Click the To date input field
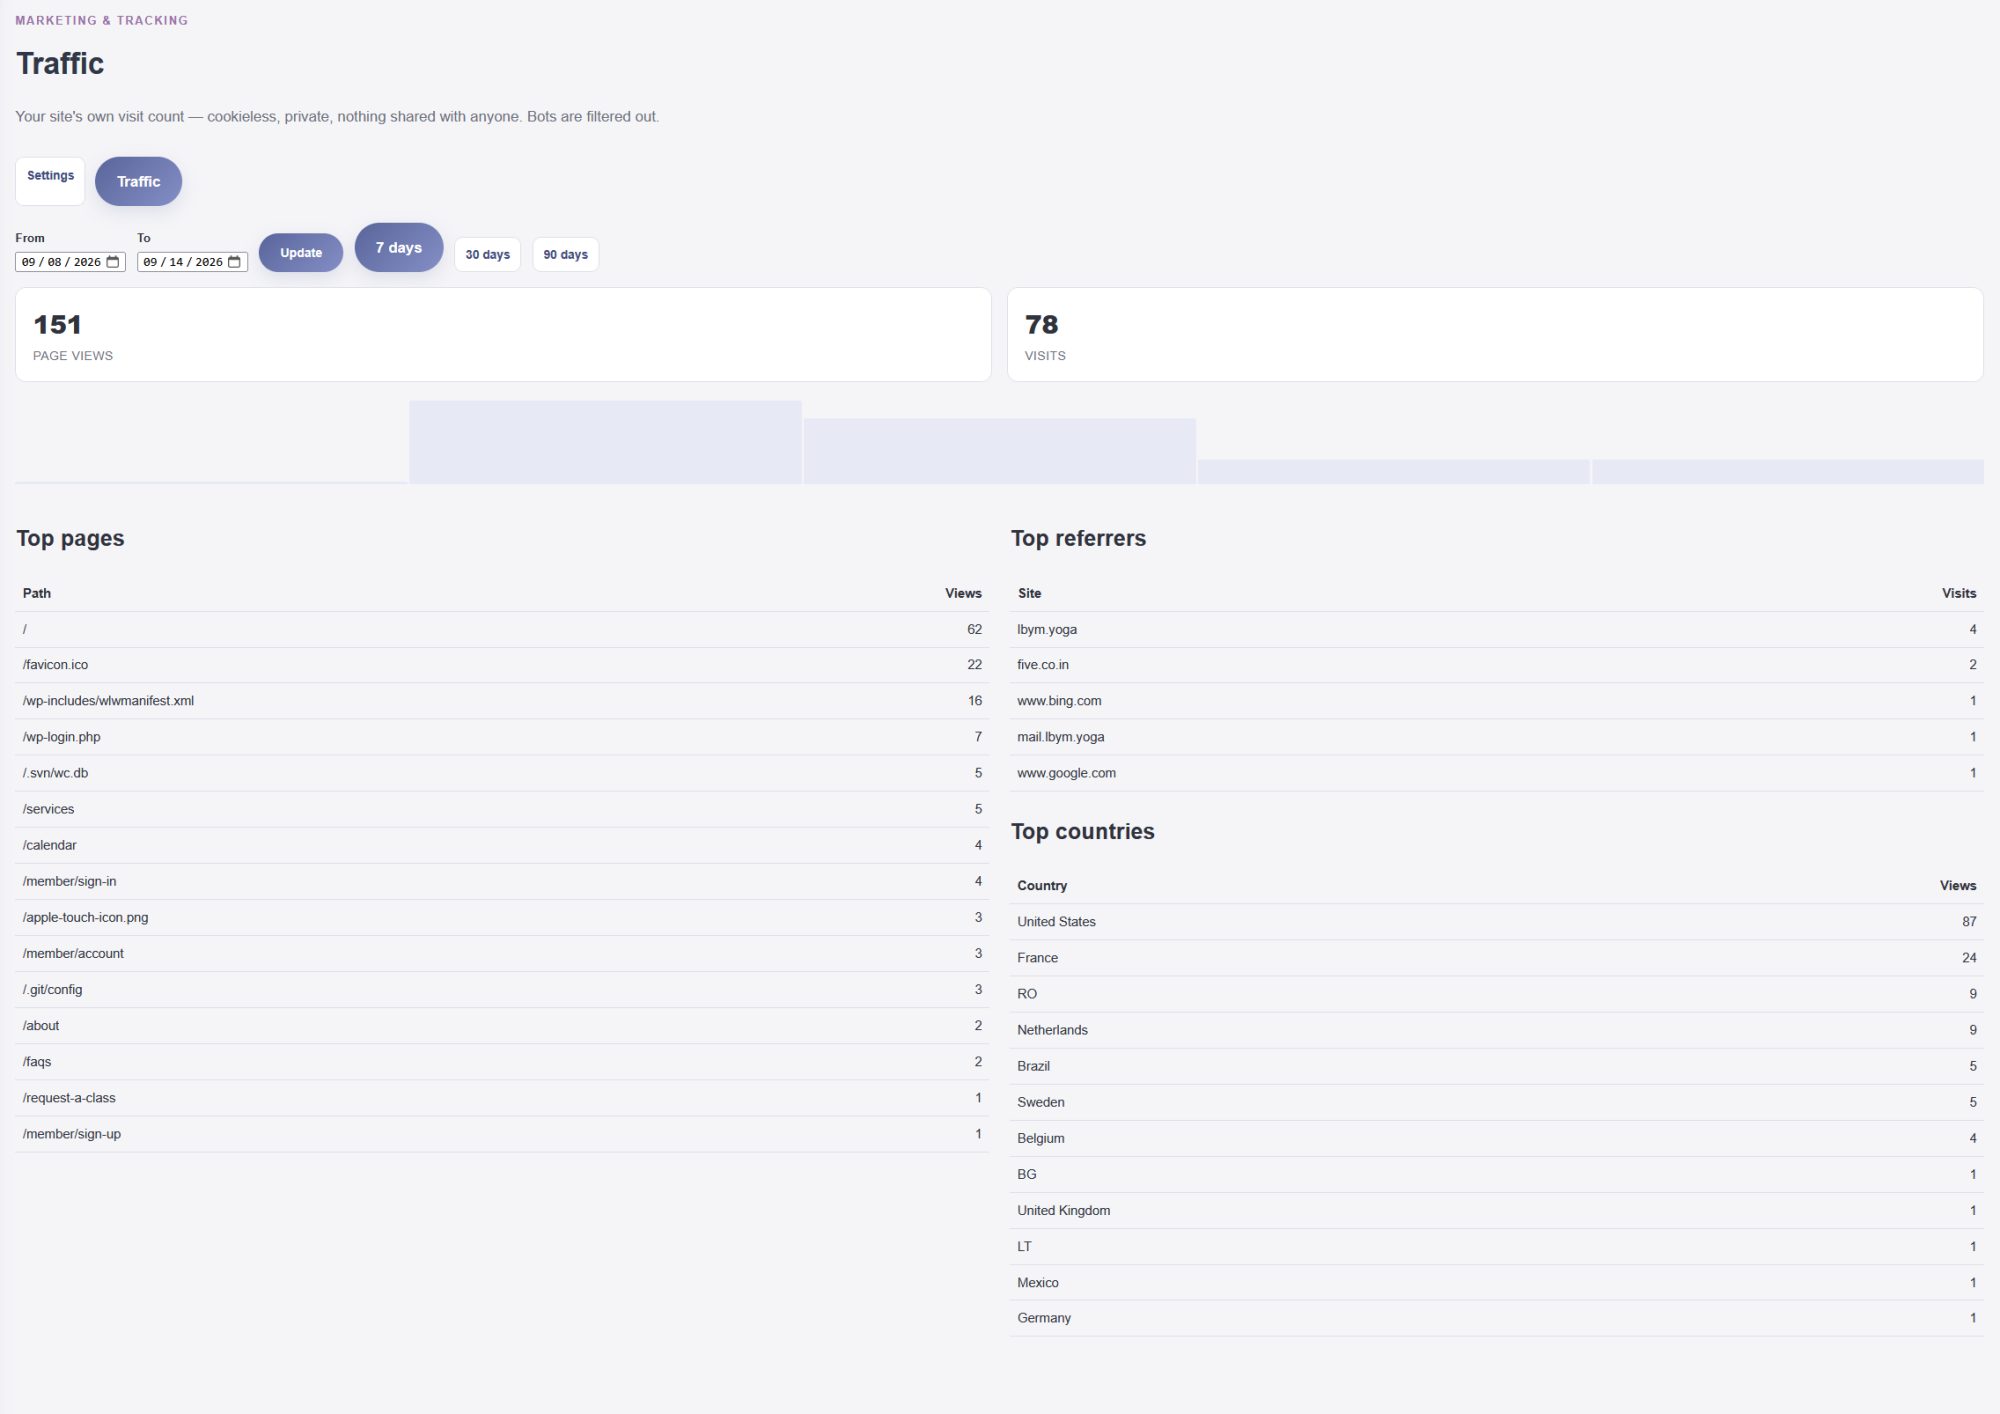Viewport: 2000px width, 1414px height. (x=192, y=262)
